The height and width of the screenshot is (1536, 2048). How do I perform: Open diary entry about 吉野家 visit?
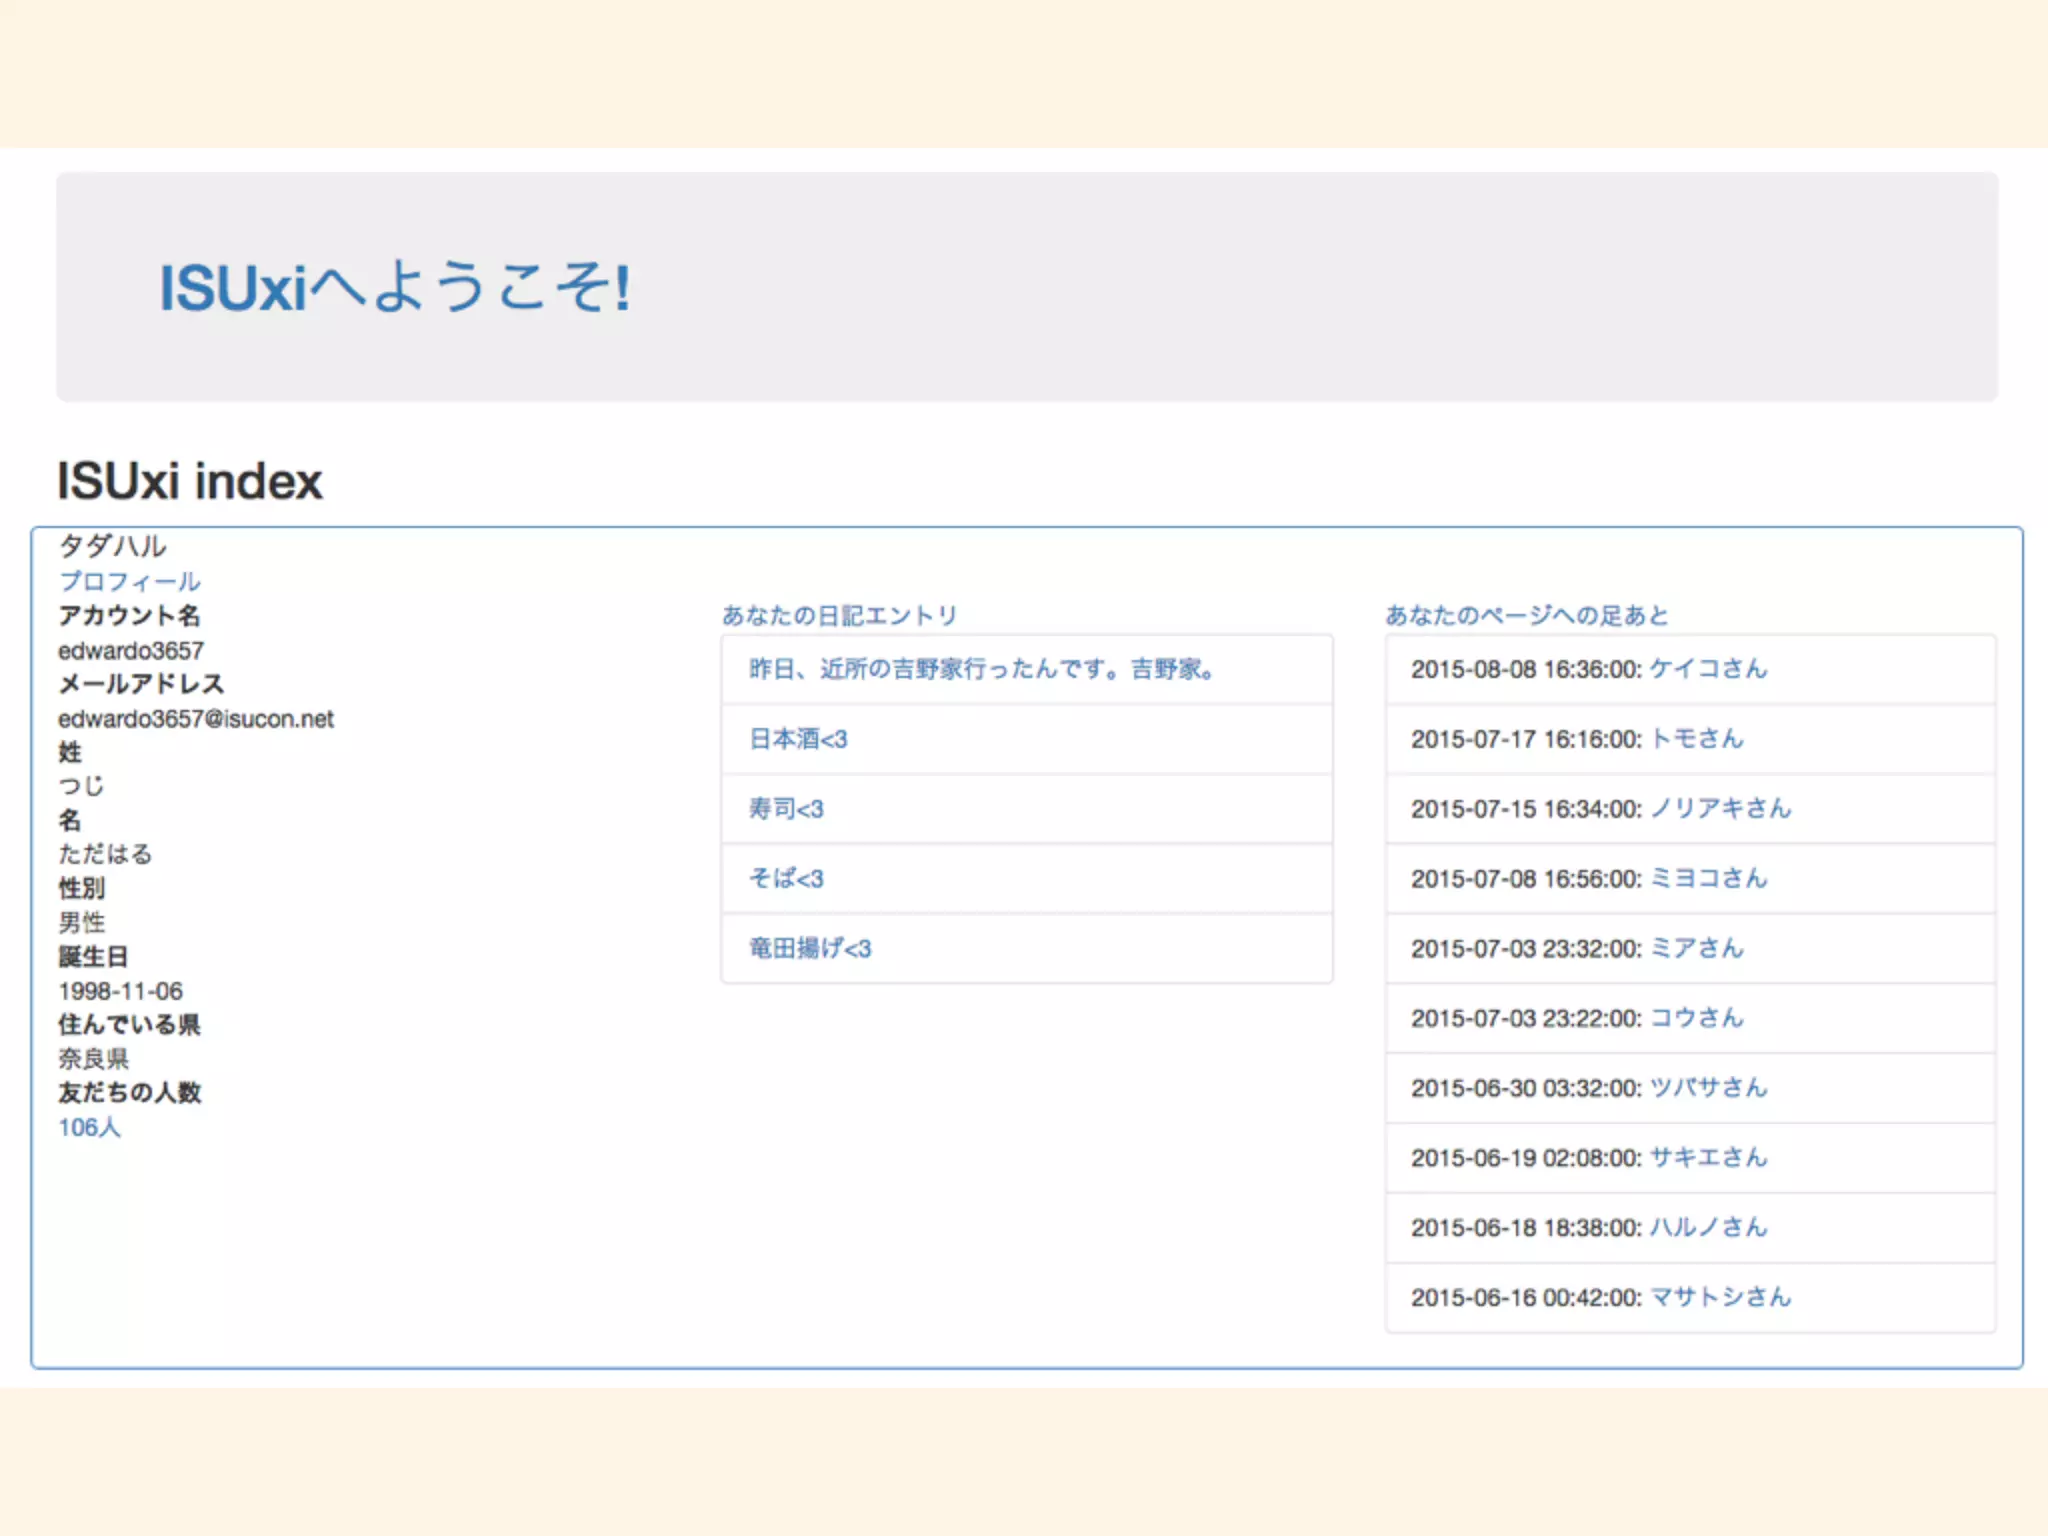[981, 669]
